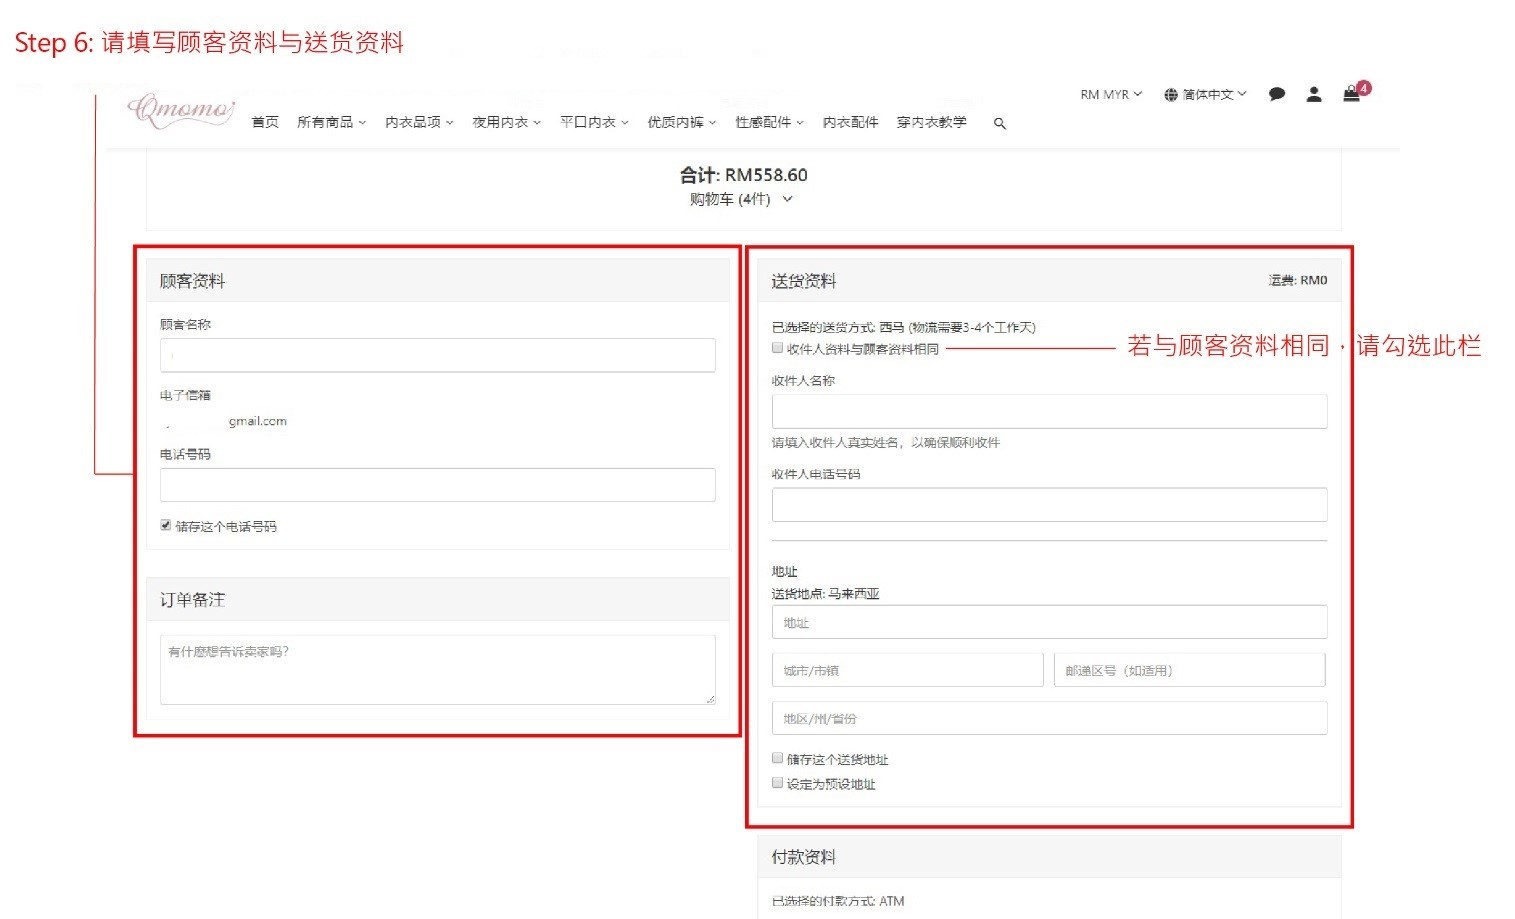Open 内衣品项 navigation menu
Image resolution: width=1515 pixels, height=919 pixels.
[x=419, y=122]
